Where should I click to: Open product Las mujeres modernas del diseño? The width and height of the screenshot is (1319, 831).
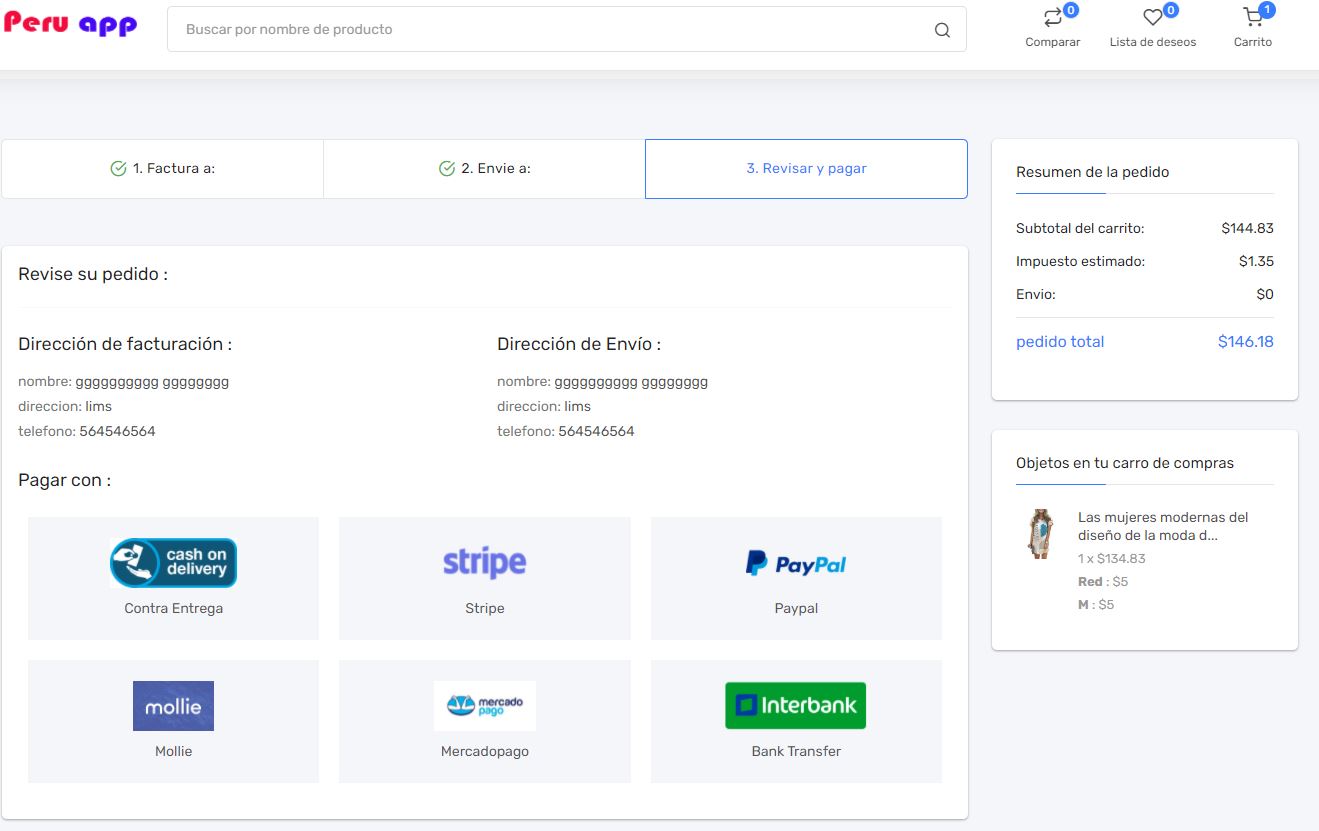pyautogui.click(x=1163, y=526)
